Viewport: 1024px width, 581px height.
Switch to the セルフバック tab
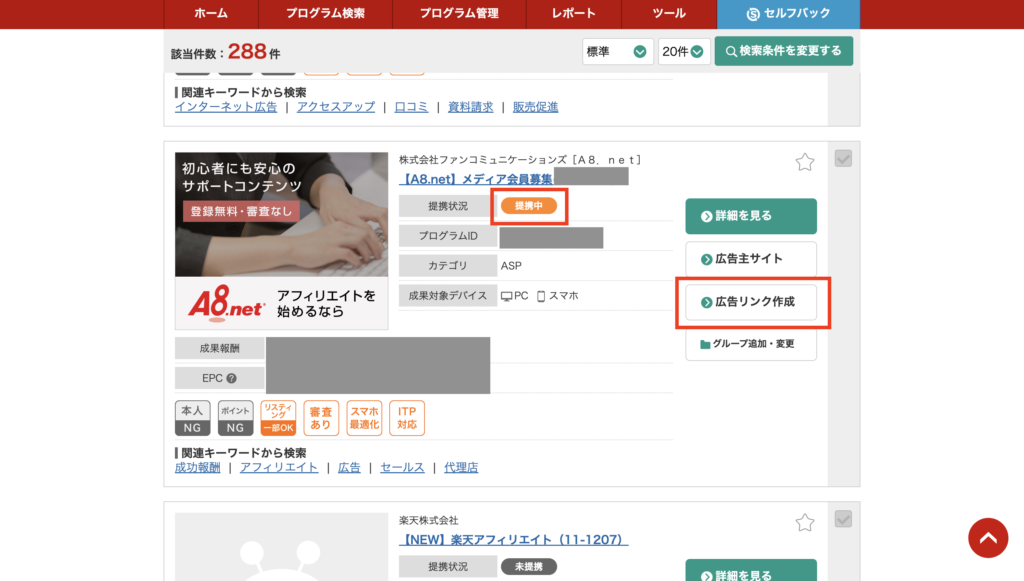[x=788, y=14]
